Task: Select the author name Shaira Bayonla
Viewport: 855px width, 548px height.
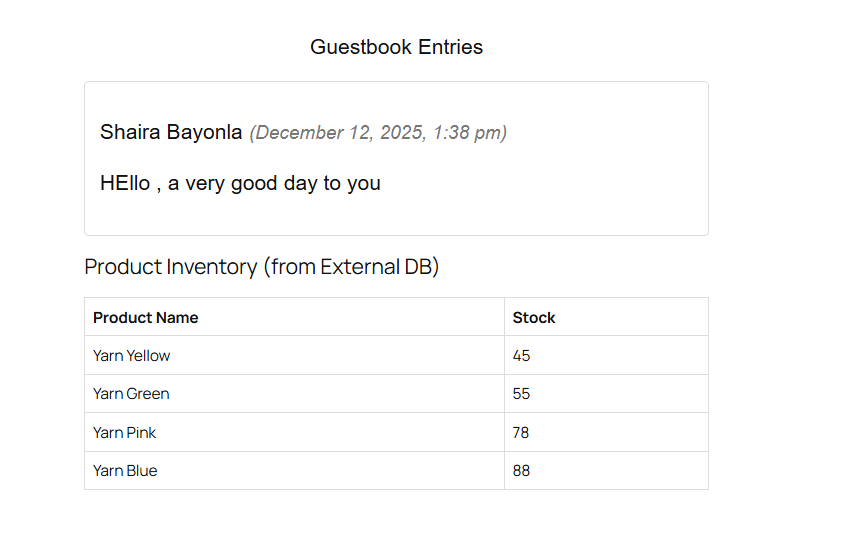Action: (171, 132)
